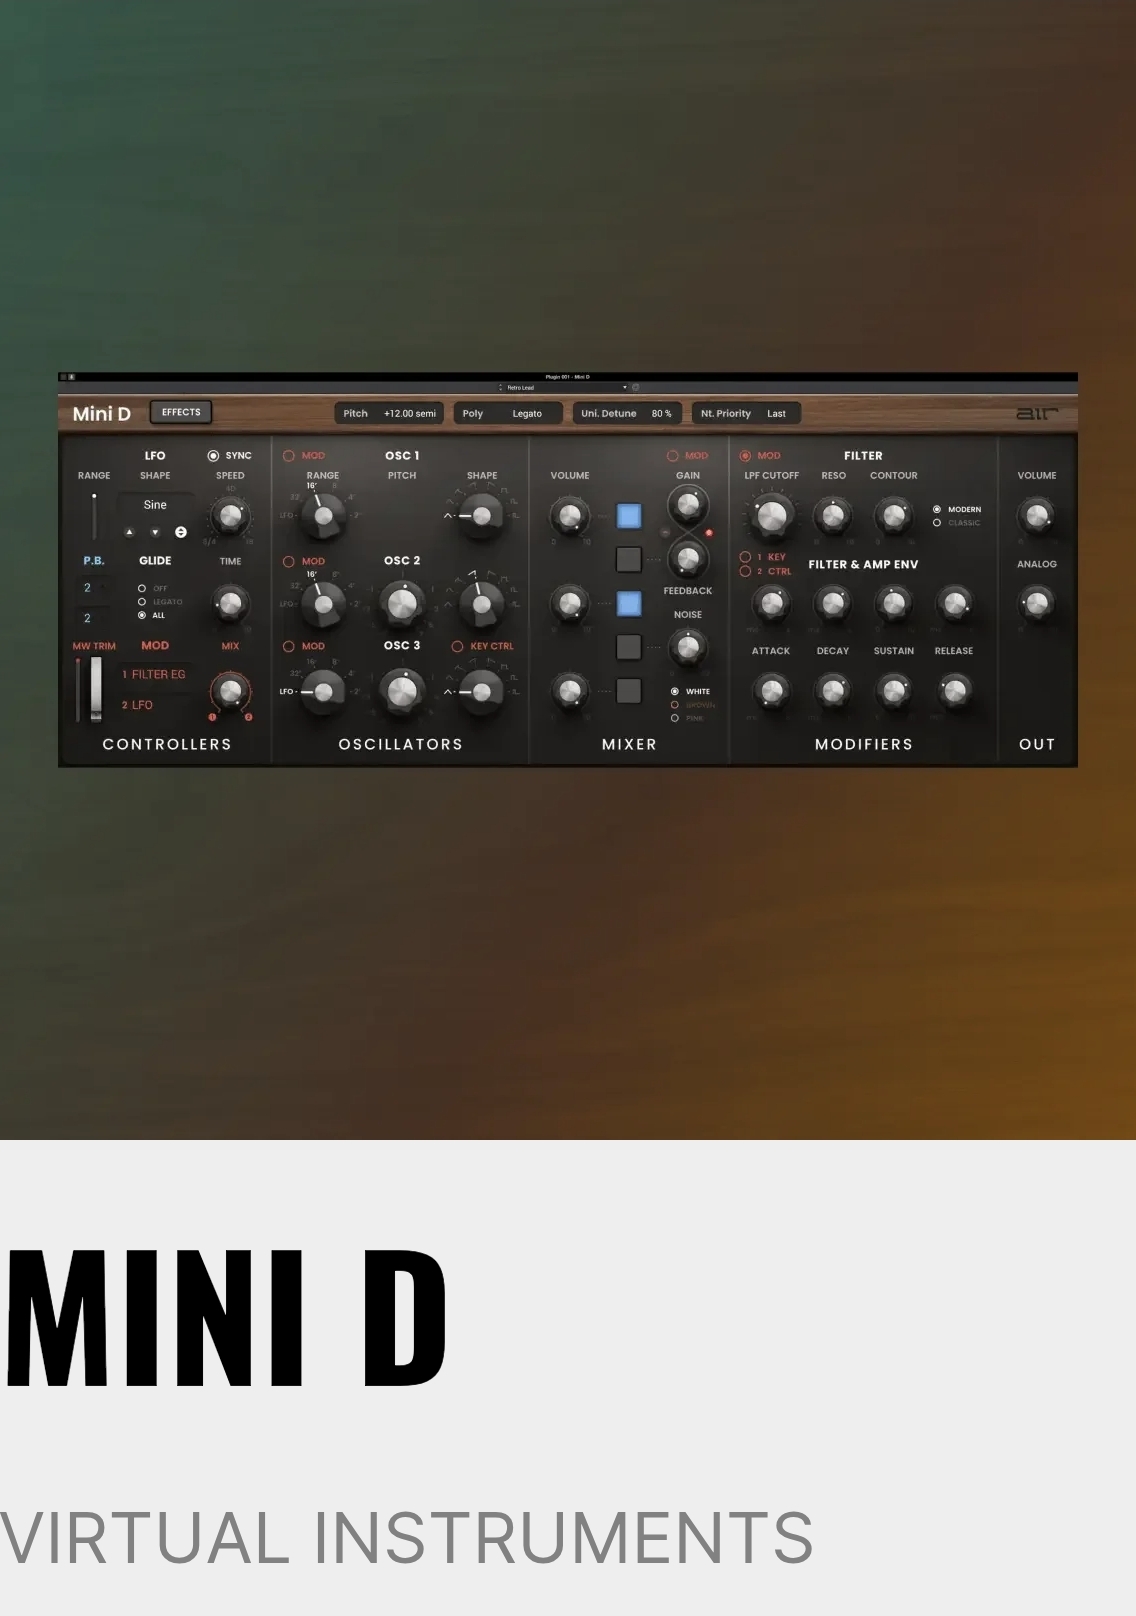
Task: Click the LFO SPEED knob
Action: coord(230,516)
